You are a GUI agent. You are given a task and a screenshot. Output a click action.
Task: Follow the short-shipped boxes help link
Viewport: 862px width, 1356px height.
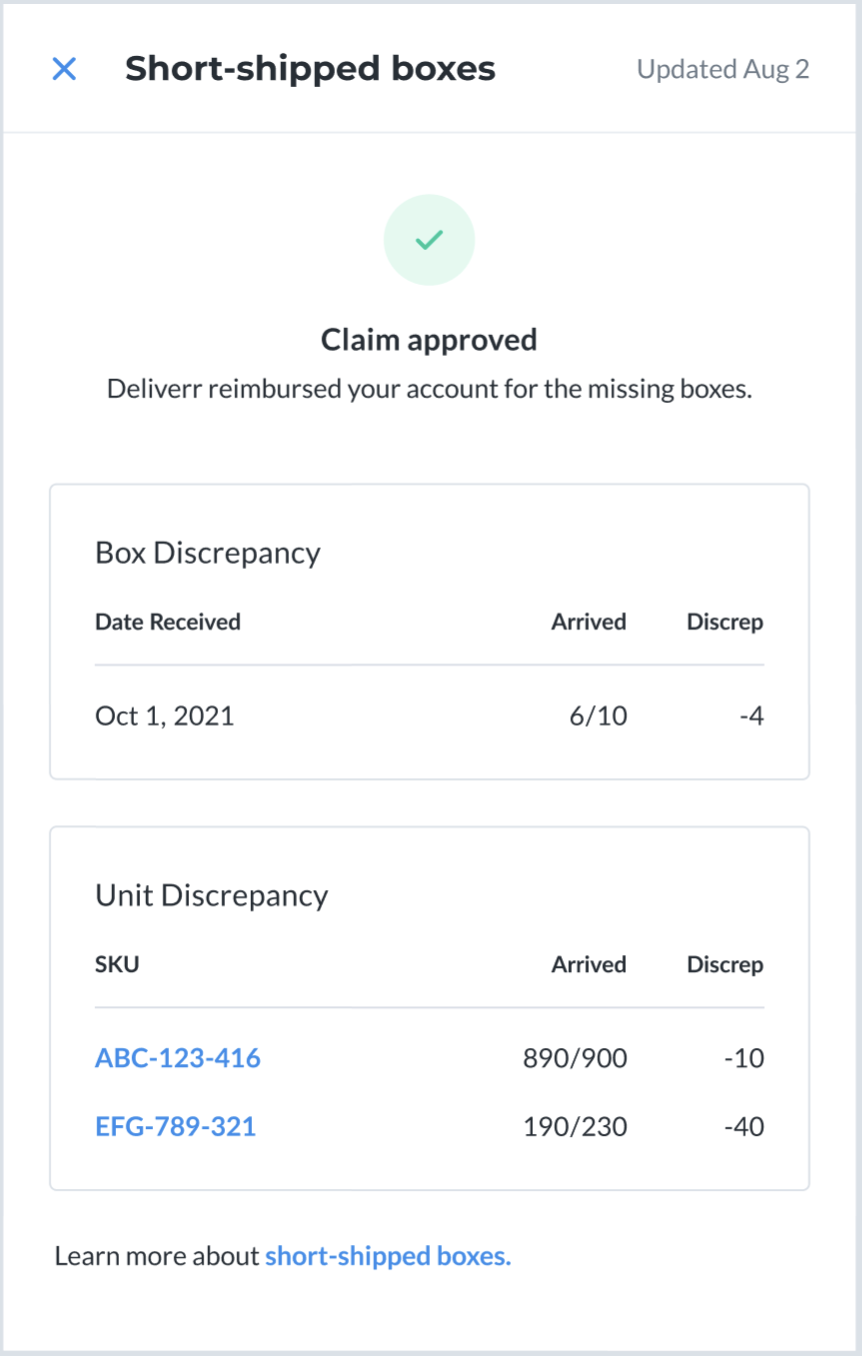(x=388, y=1256)
